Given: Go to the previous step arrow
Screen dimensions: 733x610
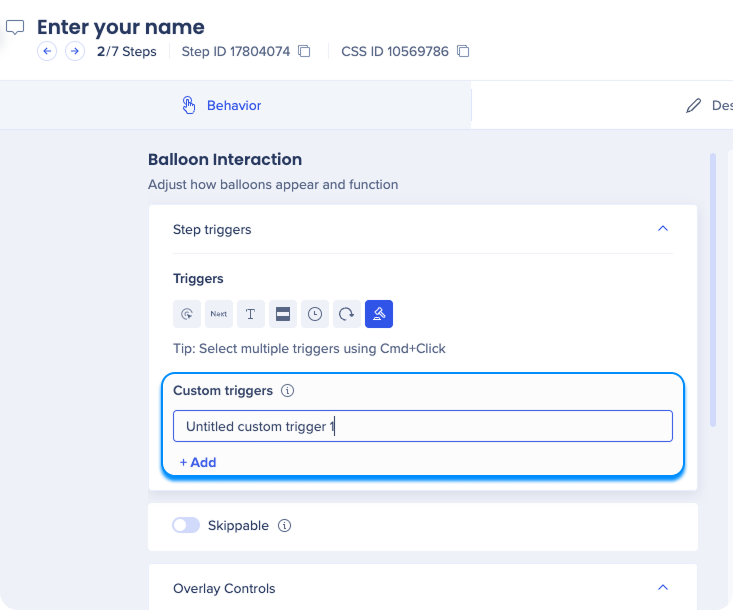Looking at the screenshot, I should pos(47,51).
